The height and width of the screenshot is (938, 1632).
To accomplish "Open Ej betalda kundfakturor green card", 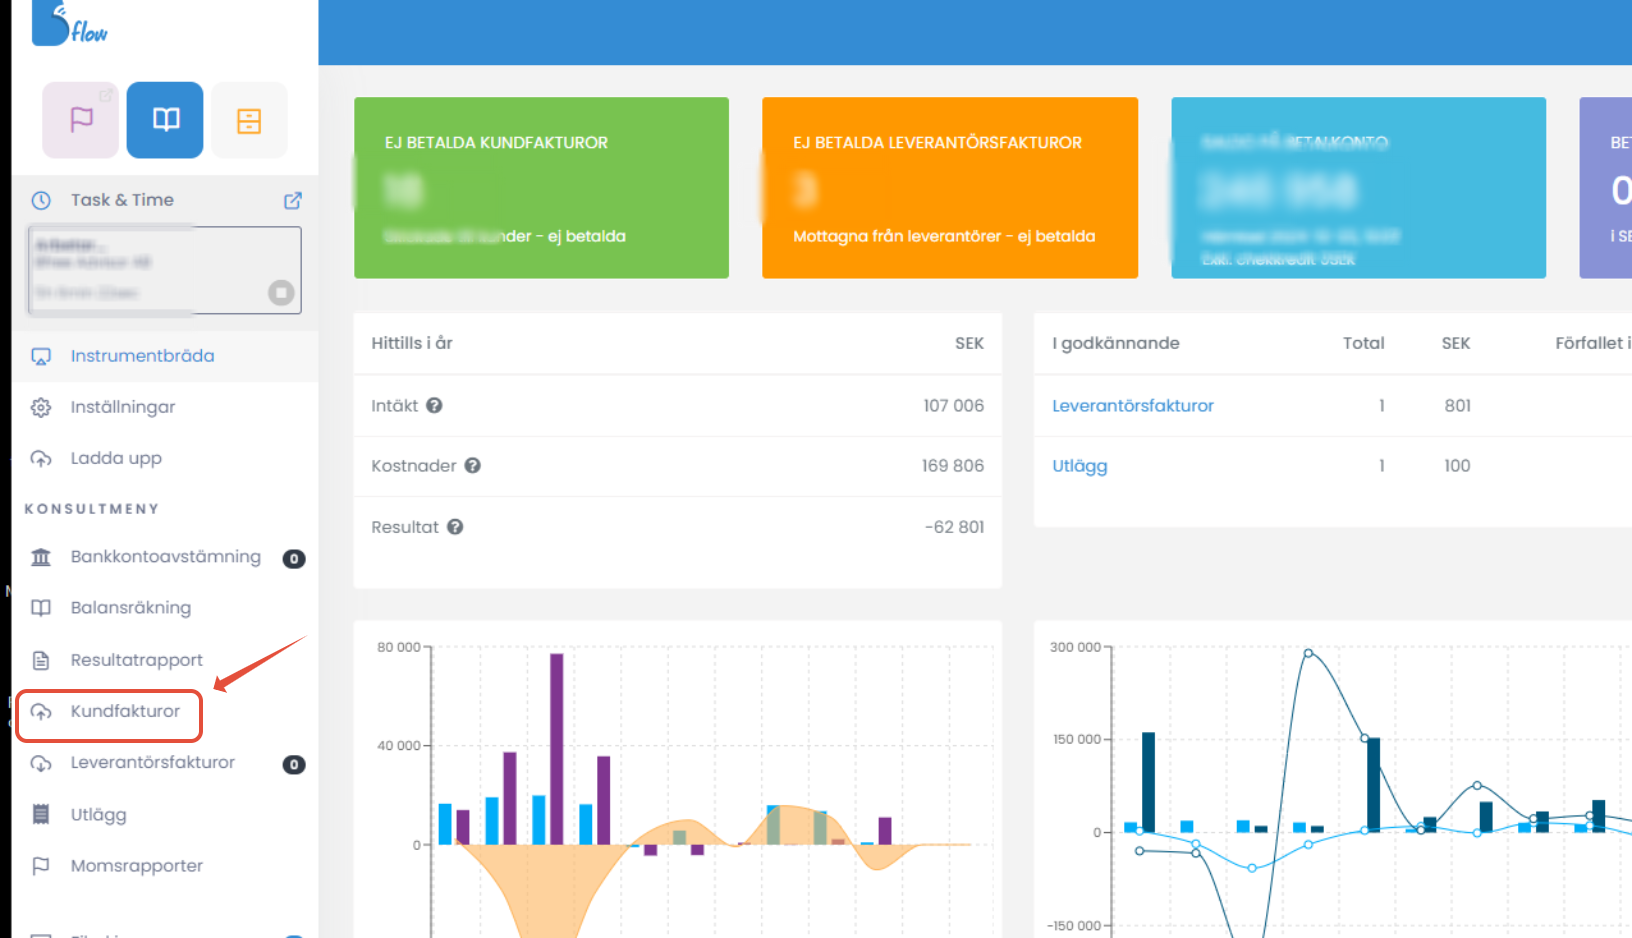I will [x=541, y=188].
